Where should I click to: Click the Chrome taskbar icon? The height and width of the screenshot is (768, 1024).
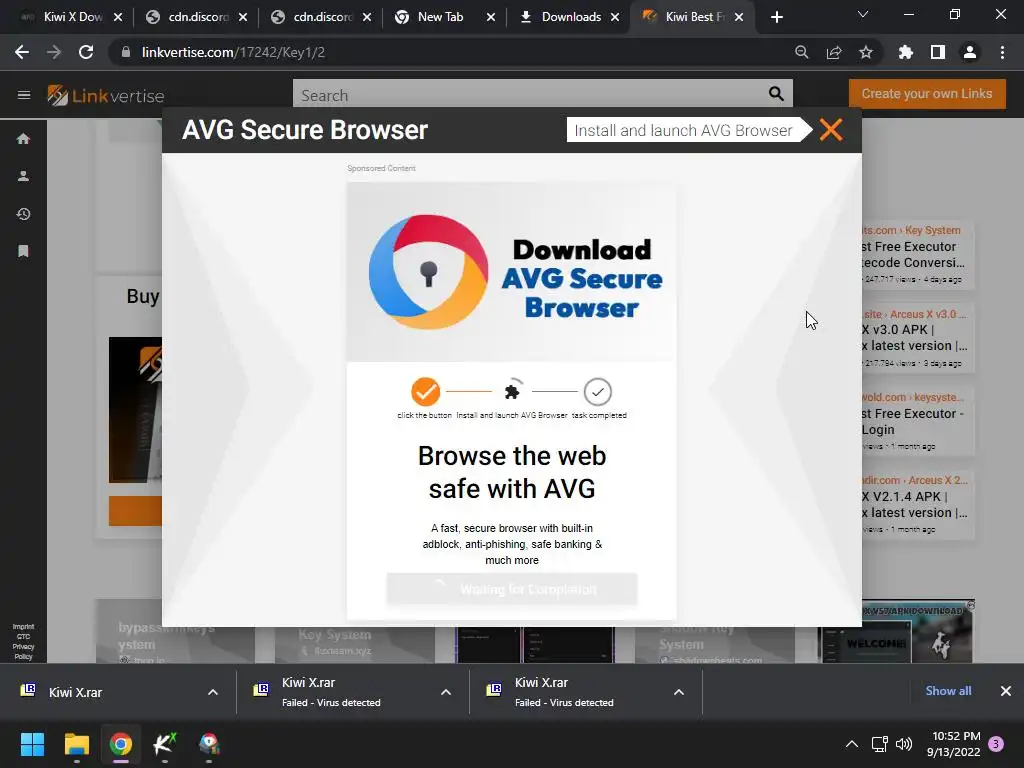121,744
